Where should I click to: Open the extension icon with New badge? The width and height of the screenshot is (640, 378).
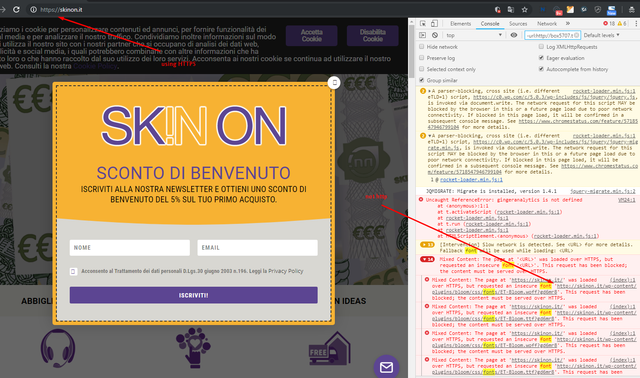(x=611, y=10)
